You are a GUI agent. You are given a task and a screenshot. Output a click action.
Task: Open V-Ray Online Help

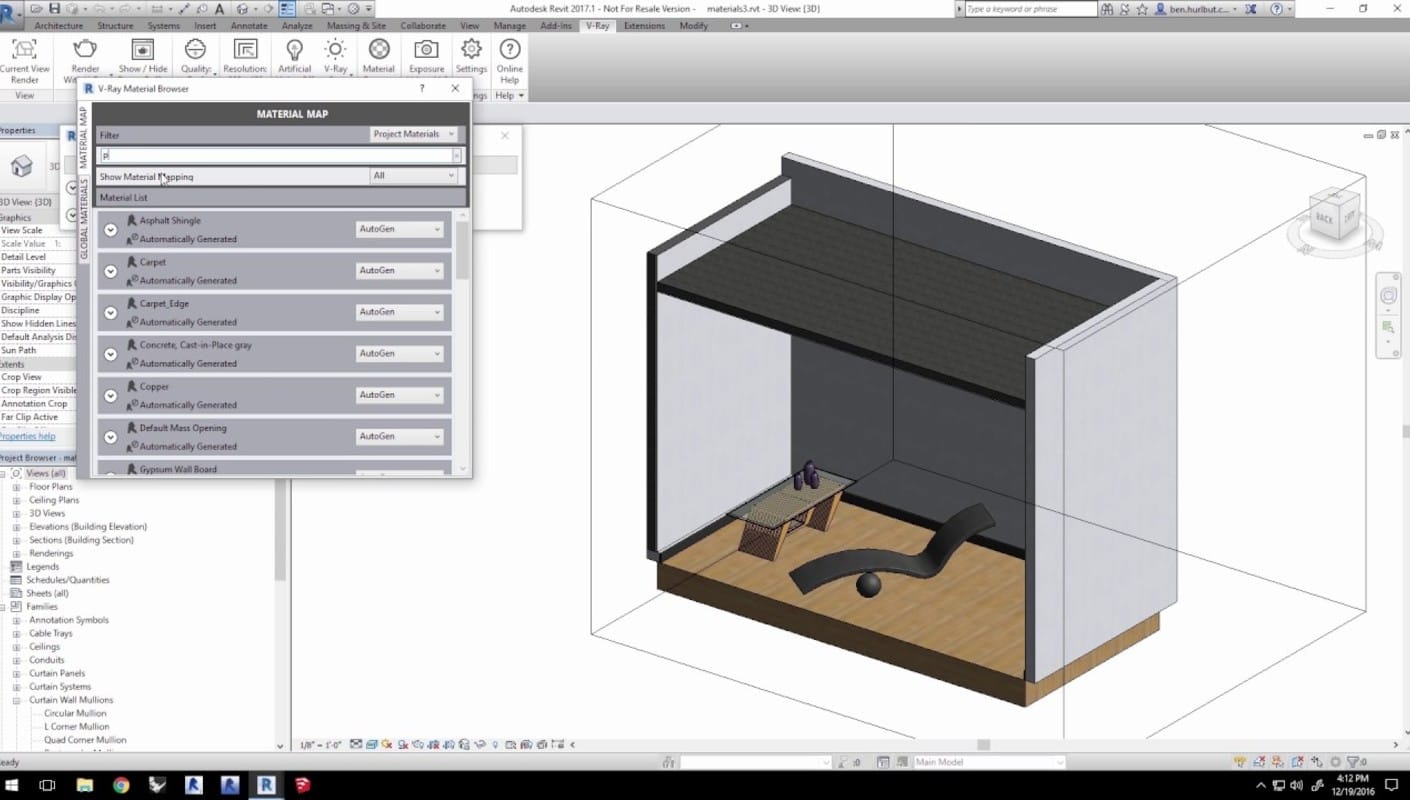click(x=510, y=49)
